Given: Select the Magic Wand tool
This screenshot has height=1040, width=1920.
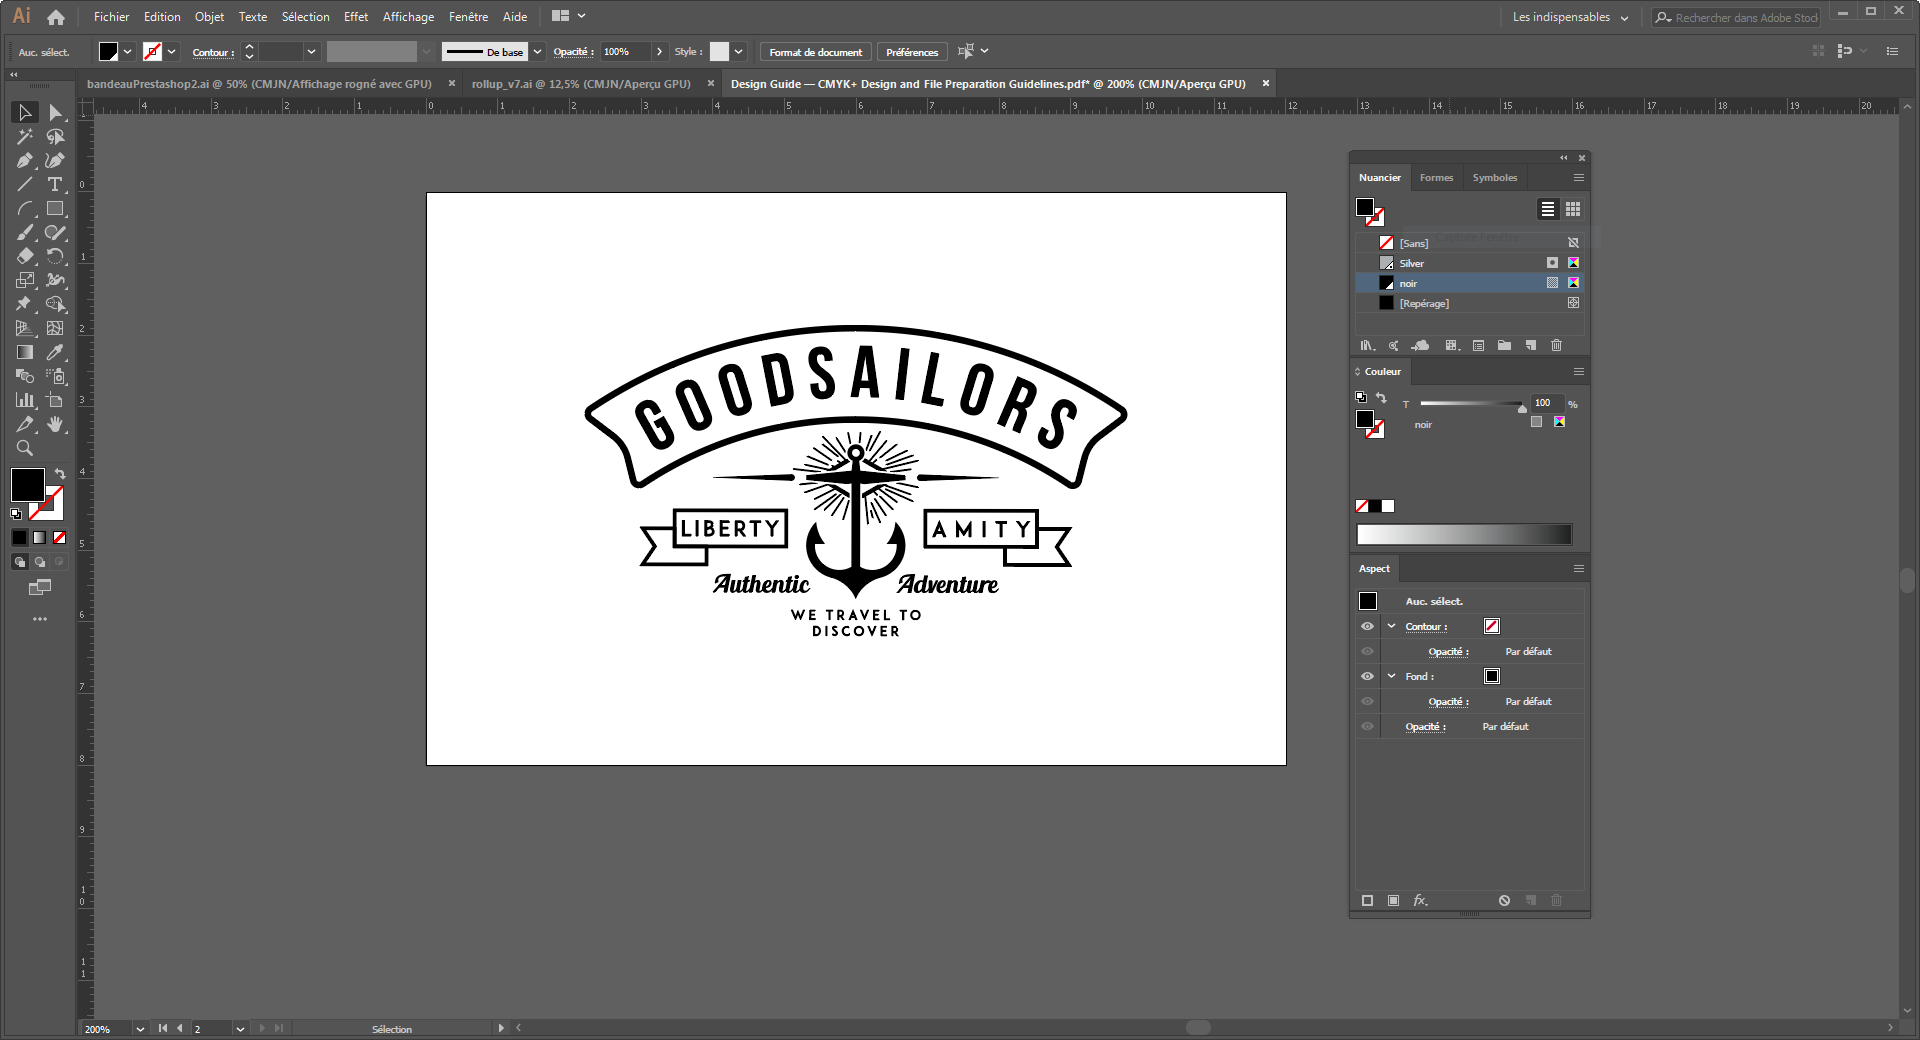Looking at the screenshot, I should tap(25, 137).
